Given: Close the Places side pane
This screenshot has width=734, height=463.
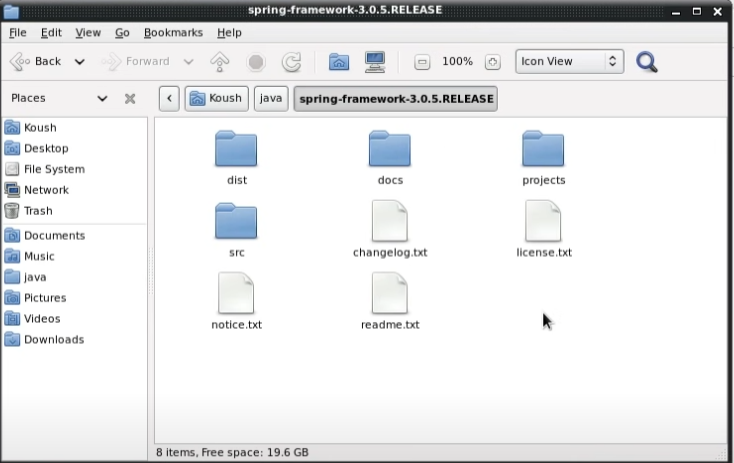Looking at the screenshot, I should (x=130, y=98).
